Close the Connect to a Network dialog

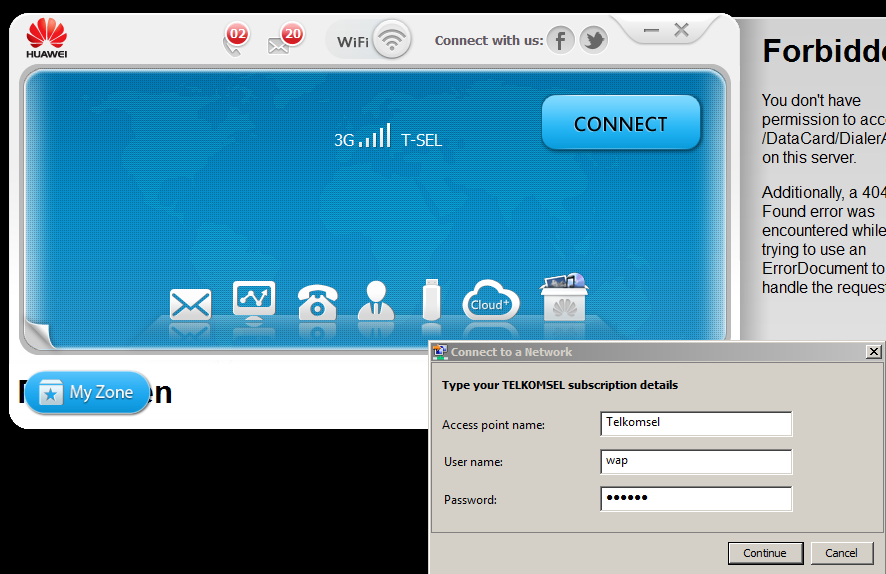click(x=874, y=352)
